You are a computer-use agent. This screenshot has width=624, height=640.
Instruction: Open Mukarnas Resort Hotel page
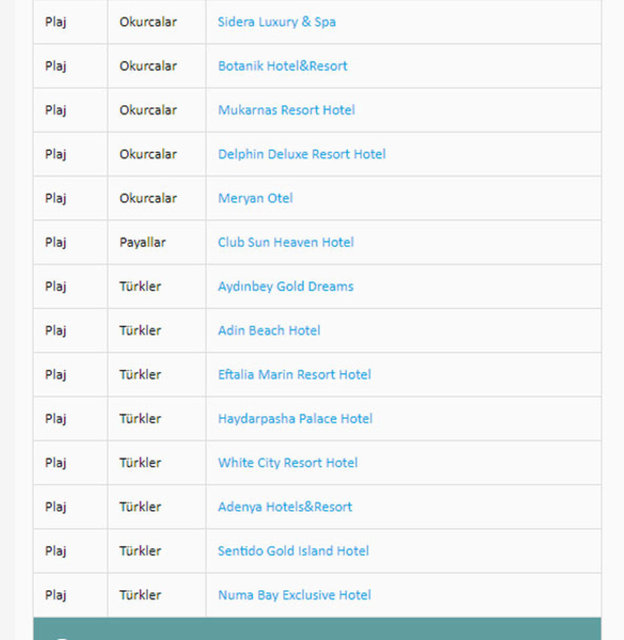[286, 110]
